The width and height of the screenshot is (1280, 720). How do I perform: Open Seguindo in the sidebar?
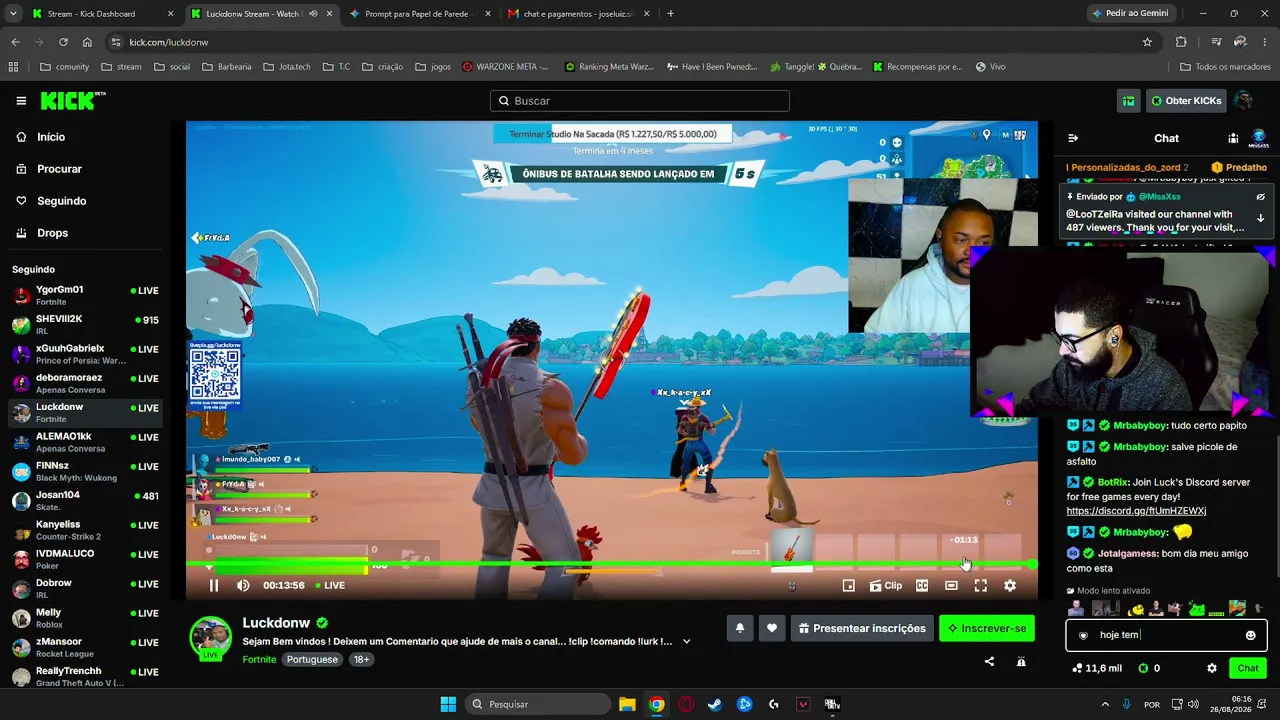[61, 201]
